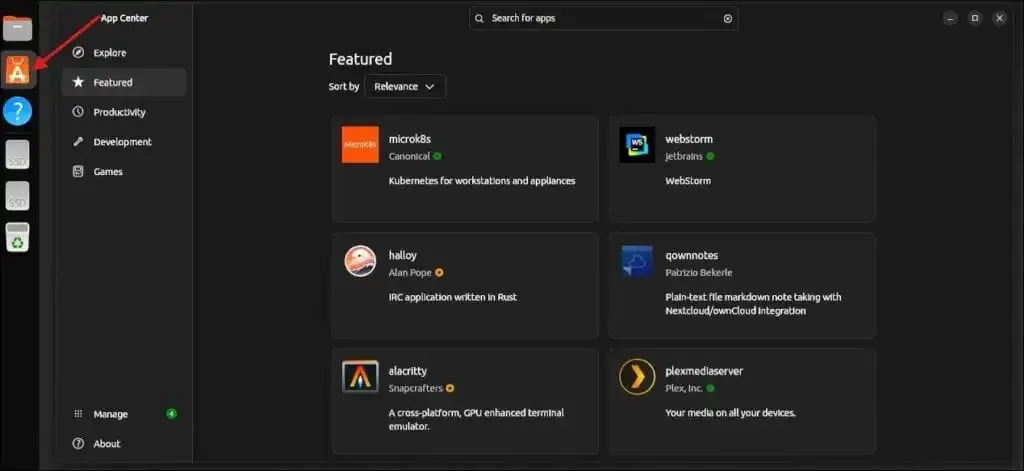Click the Development wrench icon
1024x471 pixels.
78,142
